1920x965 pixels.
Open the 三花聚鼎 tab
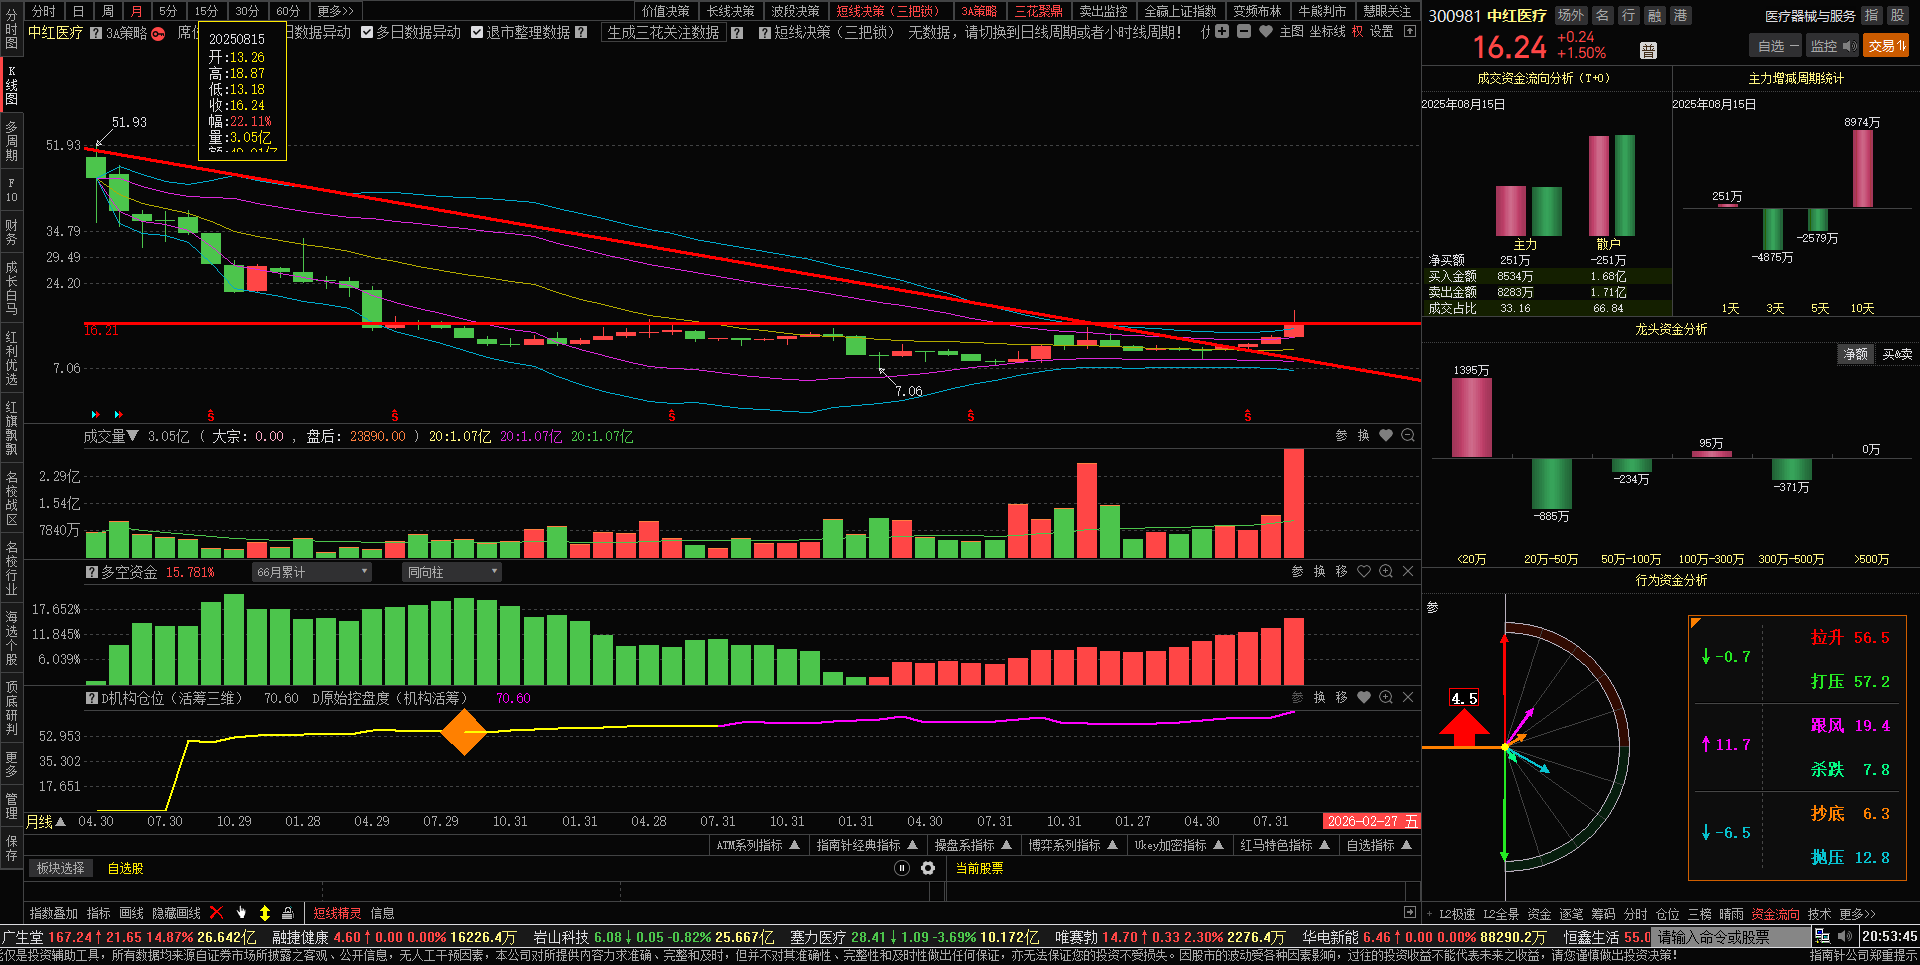[x=1038, y=11]
